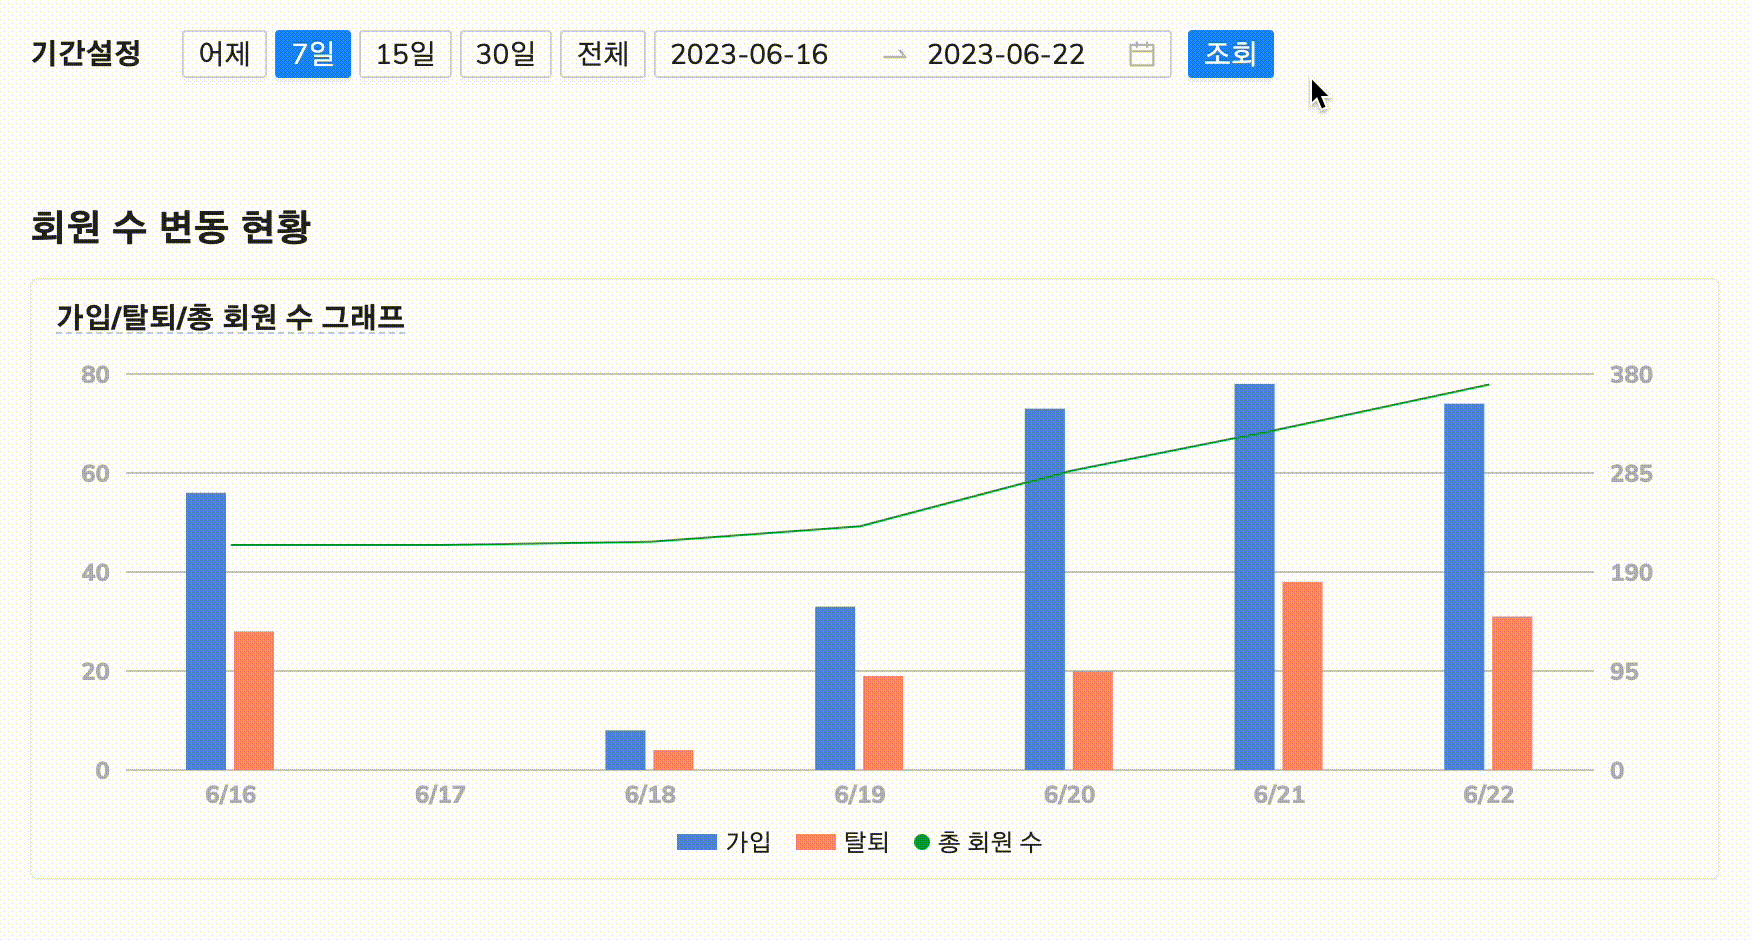Viewport: 1752px width, 940px height.
Task: Click the orange 탈퇴 bar for 6/21
Action: click(x=1302, y=676)
